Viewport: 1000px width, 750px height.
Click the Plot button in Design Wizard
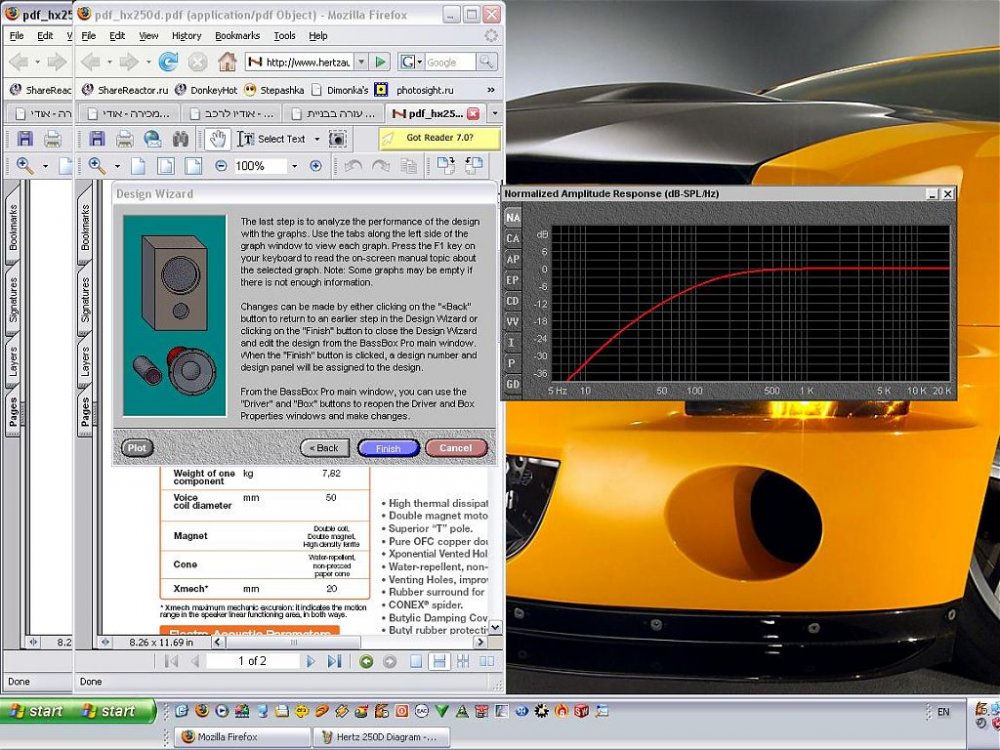tap(137, 448)
